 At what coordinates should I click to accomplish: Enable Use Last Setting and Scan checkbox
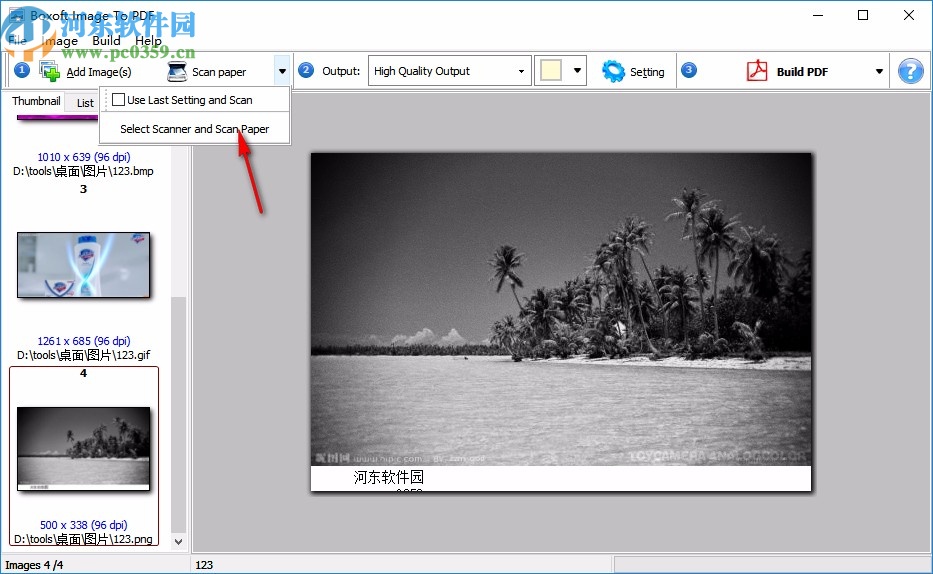click(x=118, y=100)
